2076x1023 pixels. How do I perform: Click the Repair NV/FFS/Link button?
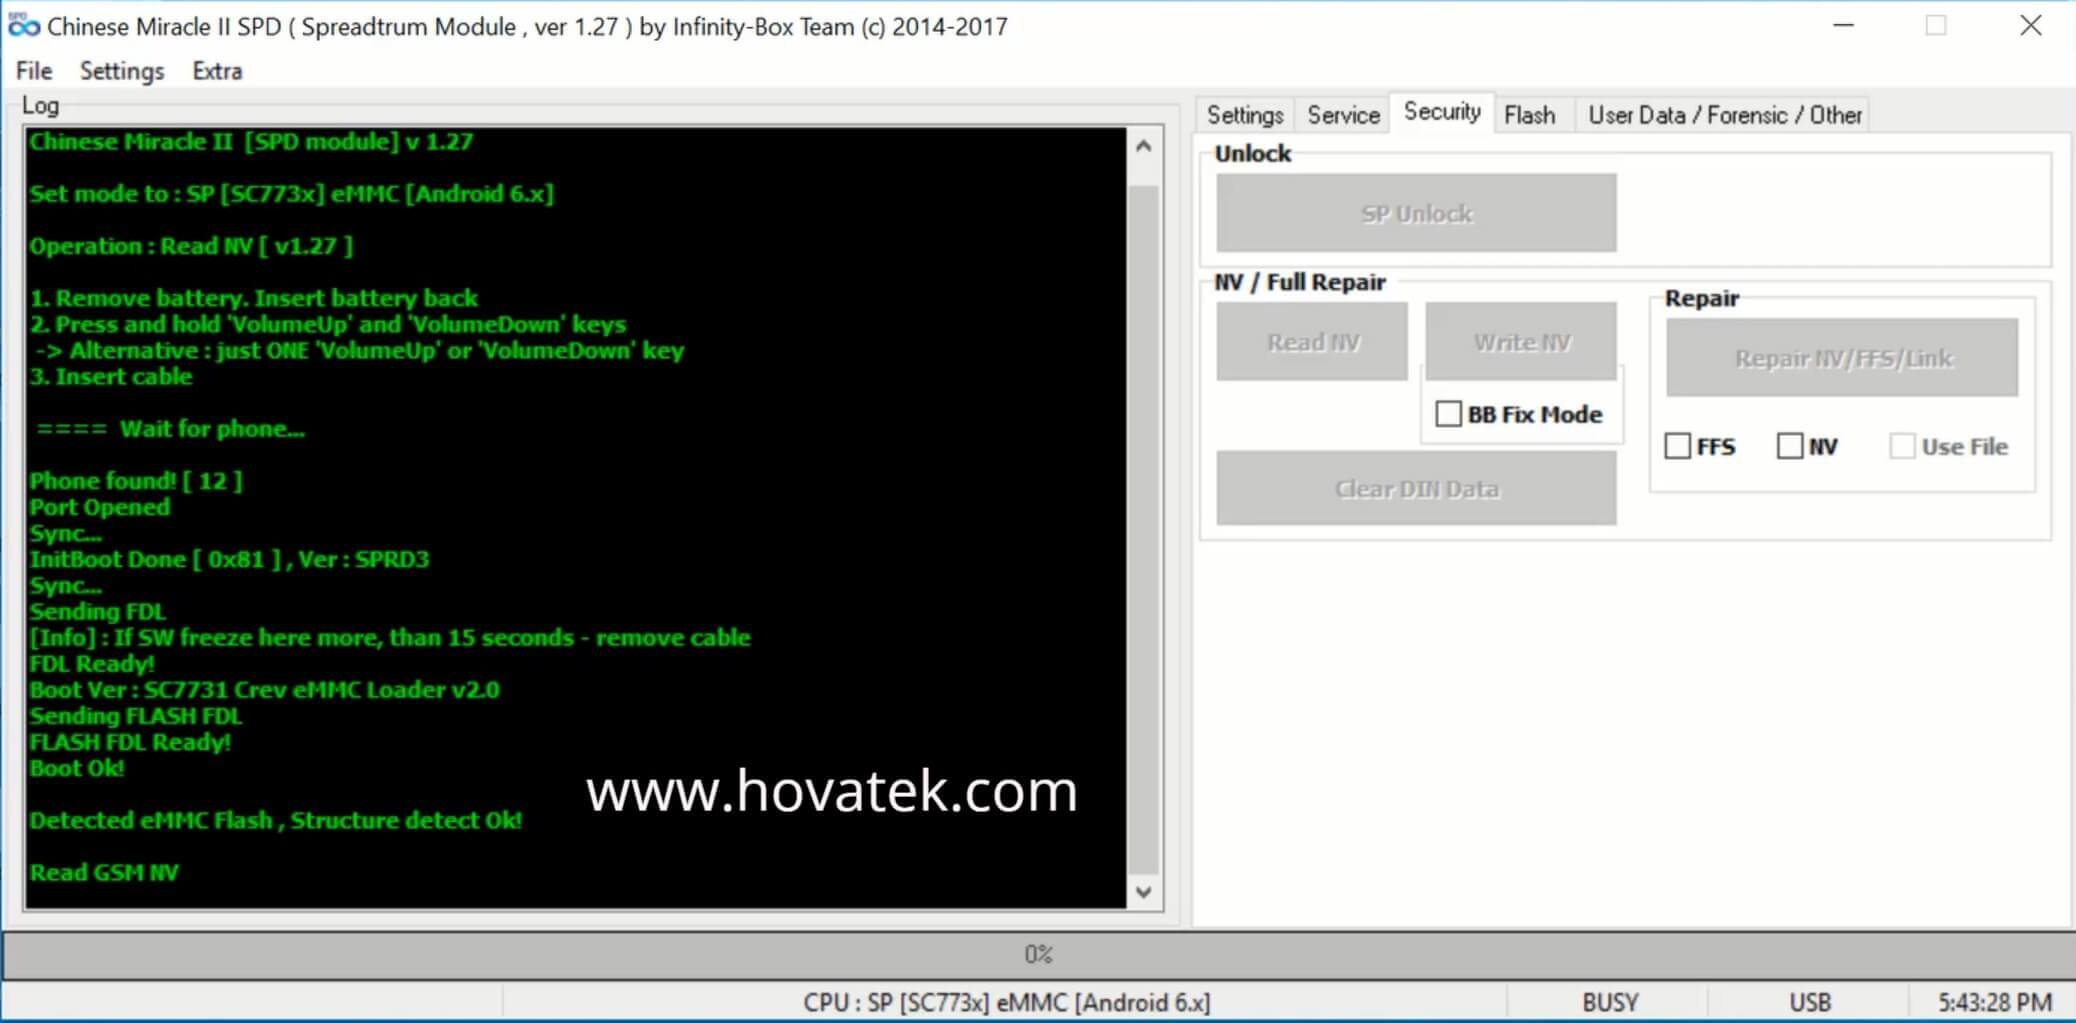[1842, 358]
